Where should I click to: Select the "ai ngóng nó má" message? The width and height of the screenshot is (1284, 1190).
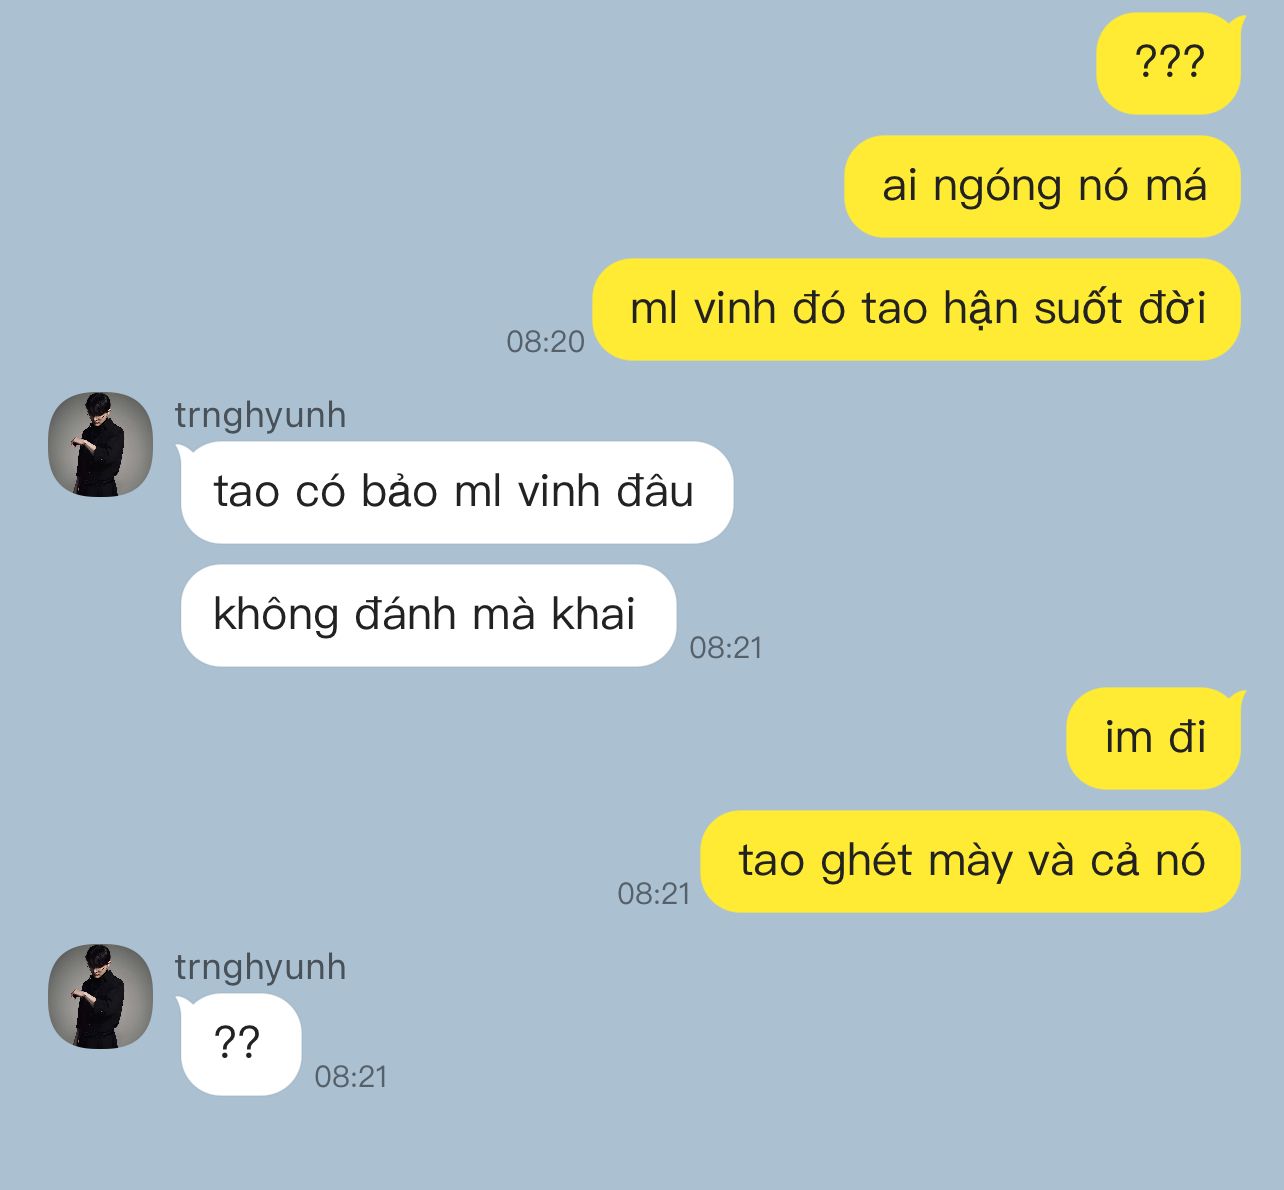pos(1043,186)
